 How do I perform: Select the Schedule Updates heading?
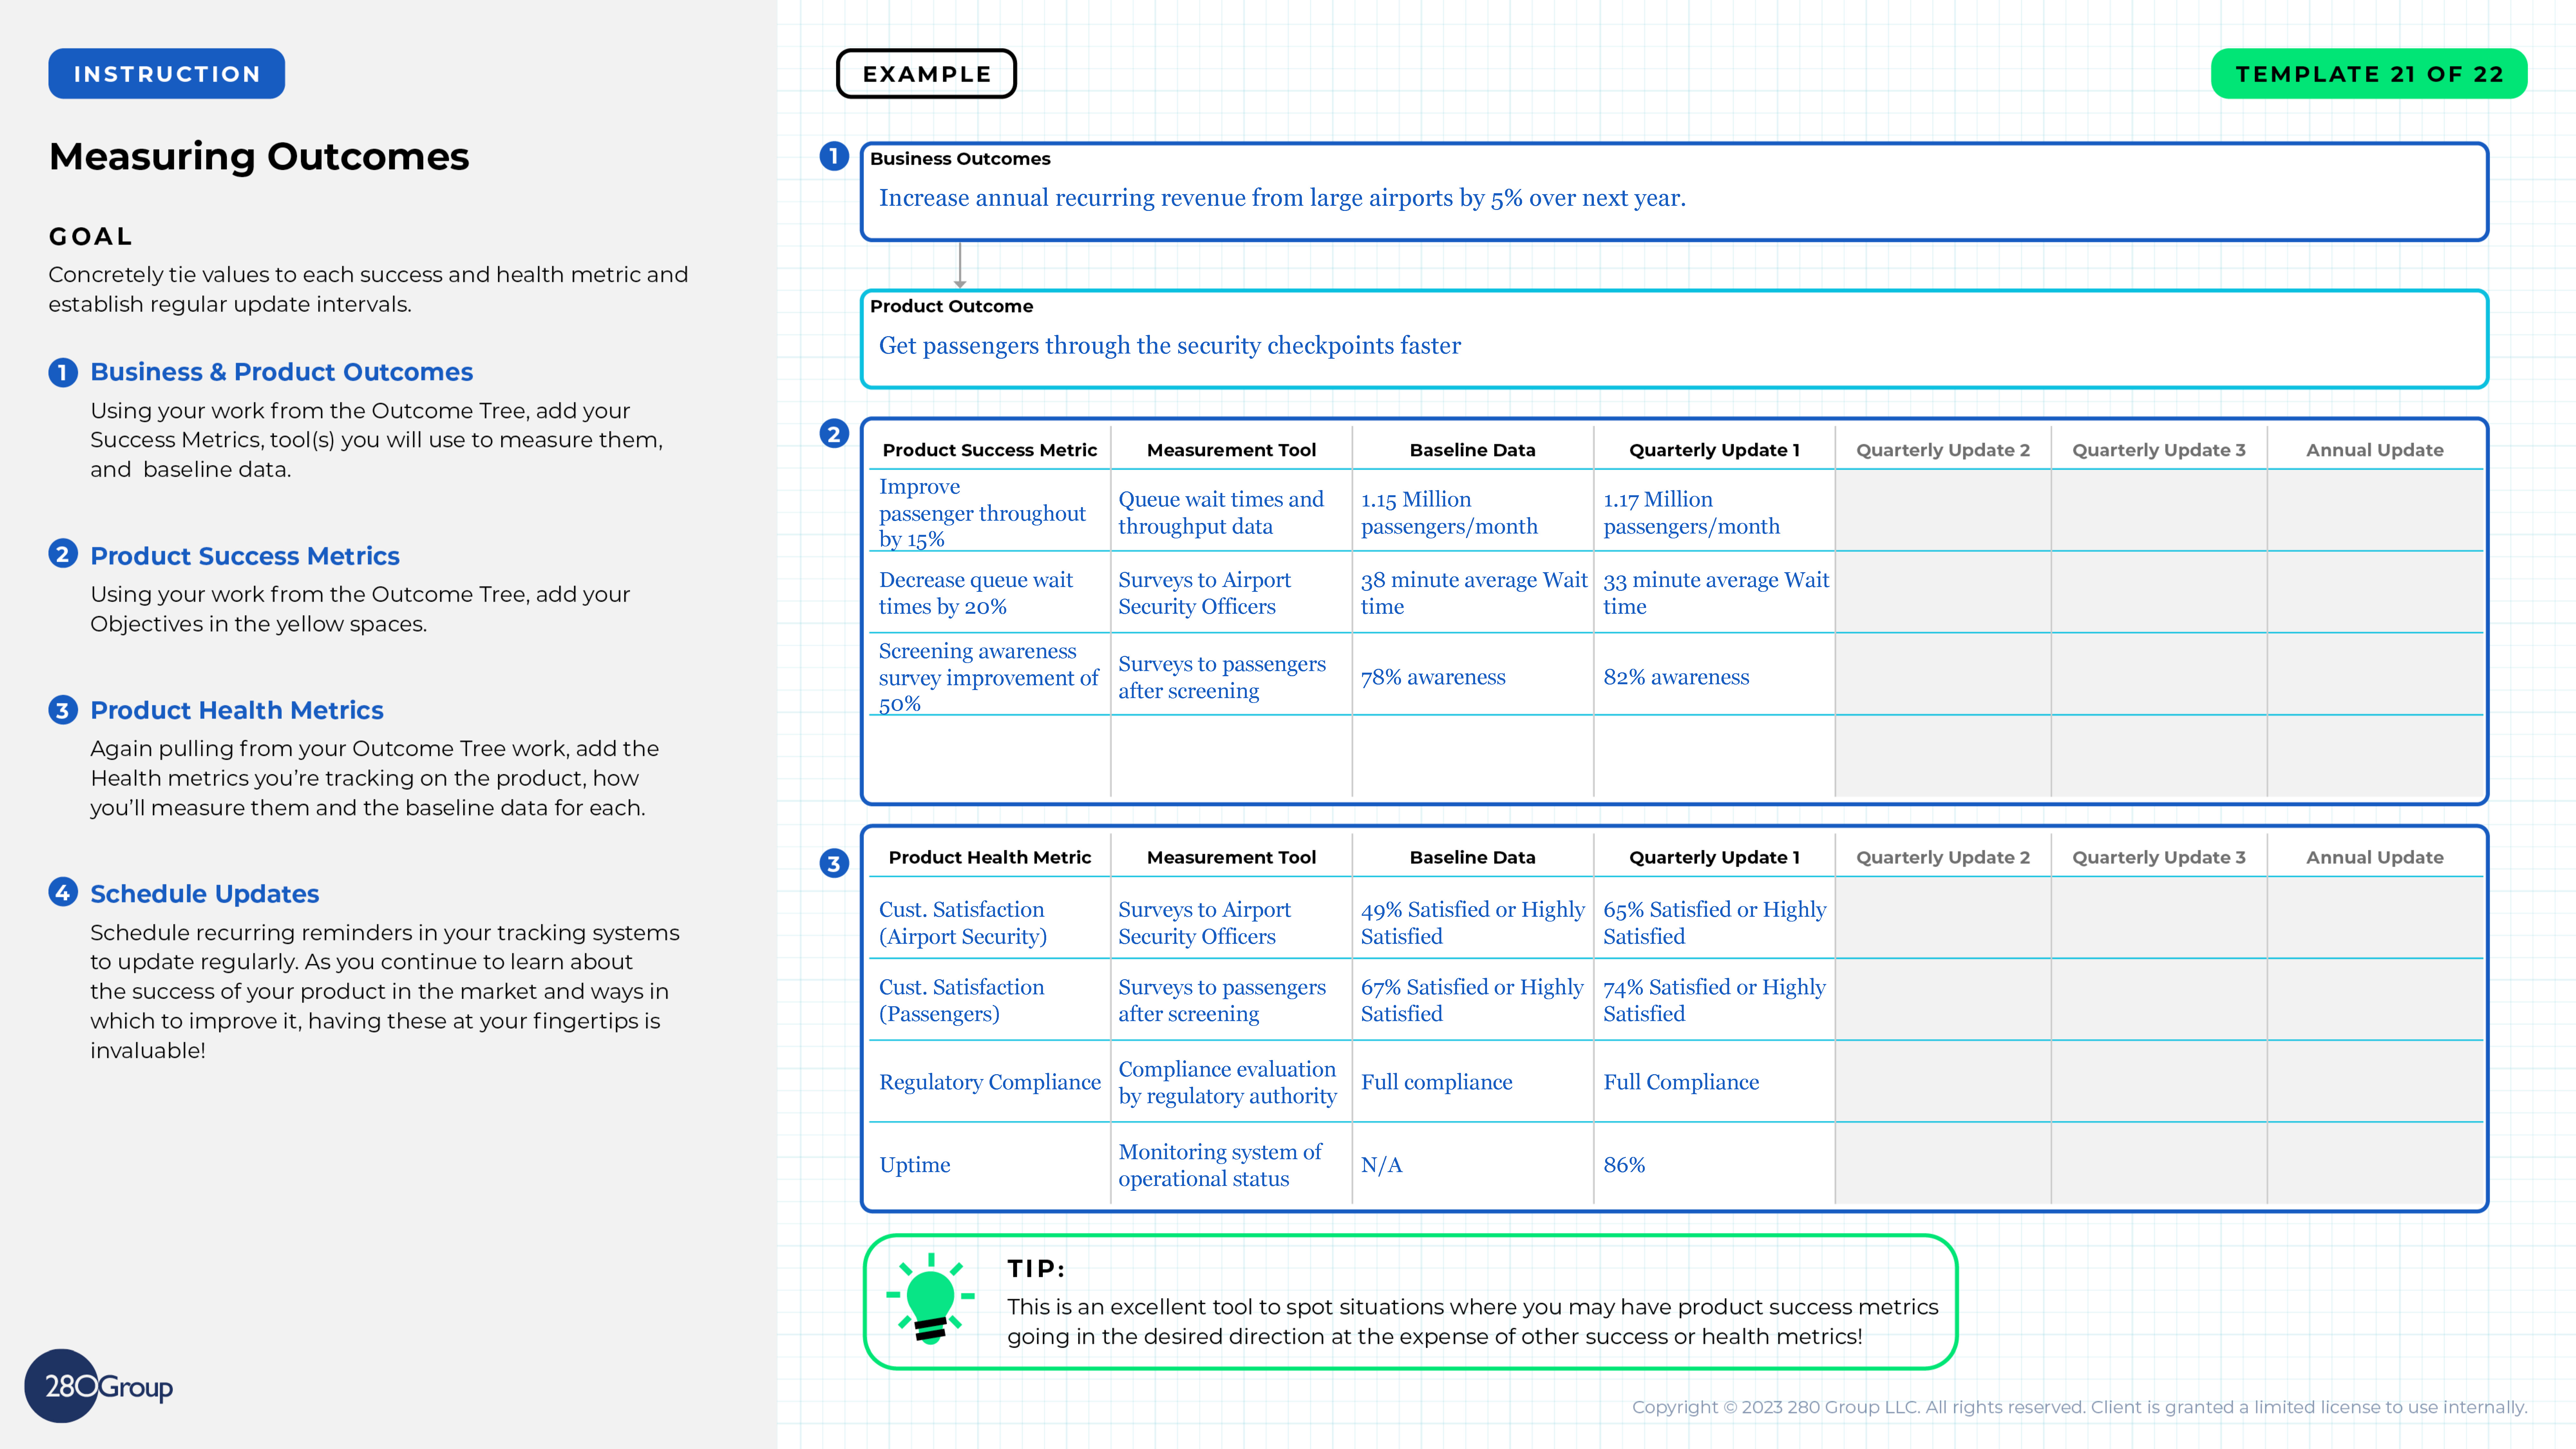[x=205, y=894]
